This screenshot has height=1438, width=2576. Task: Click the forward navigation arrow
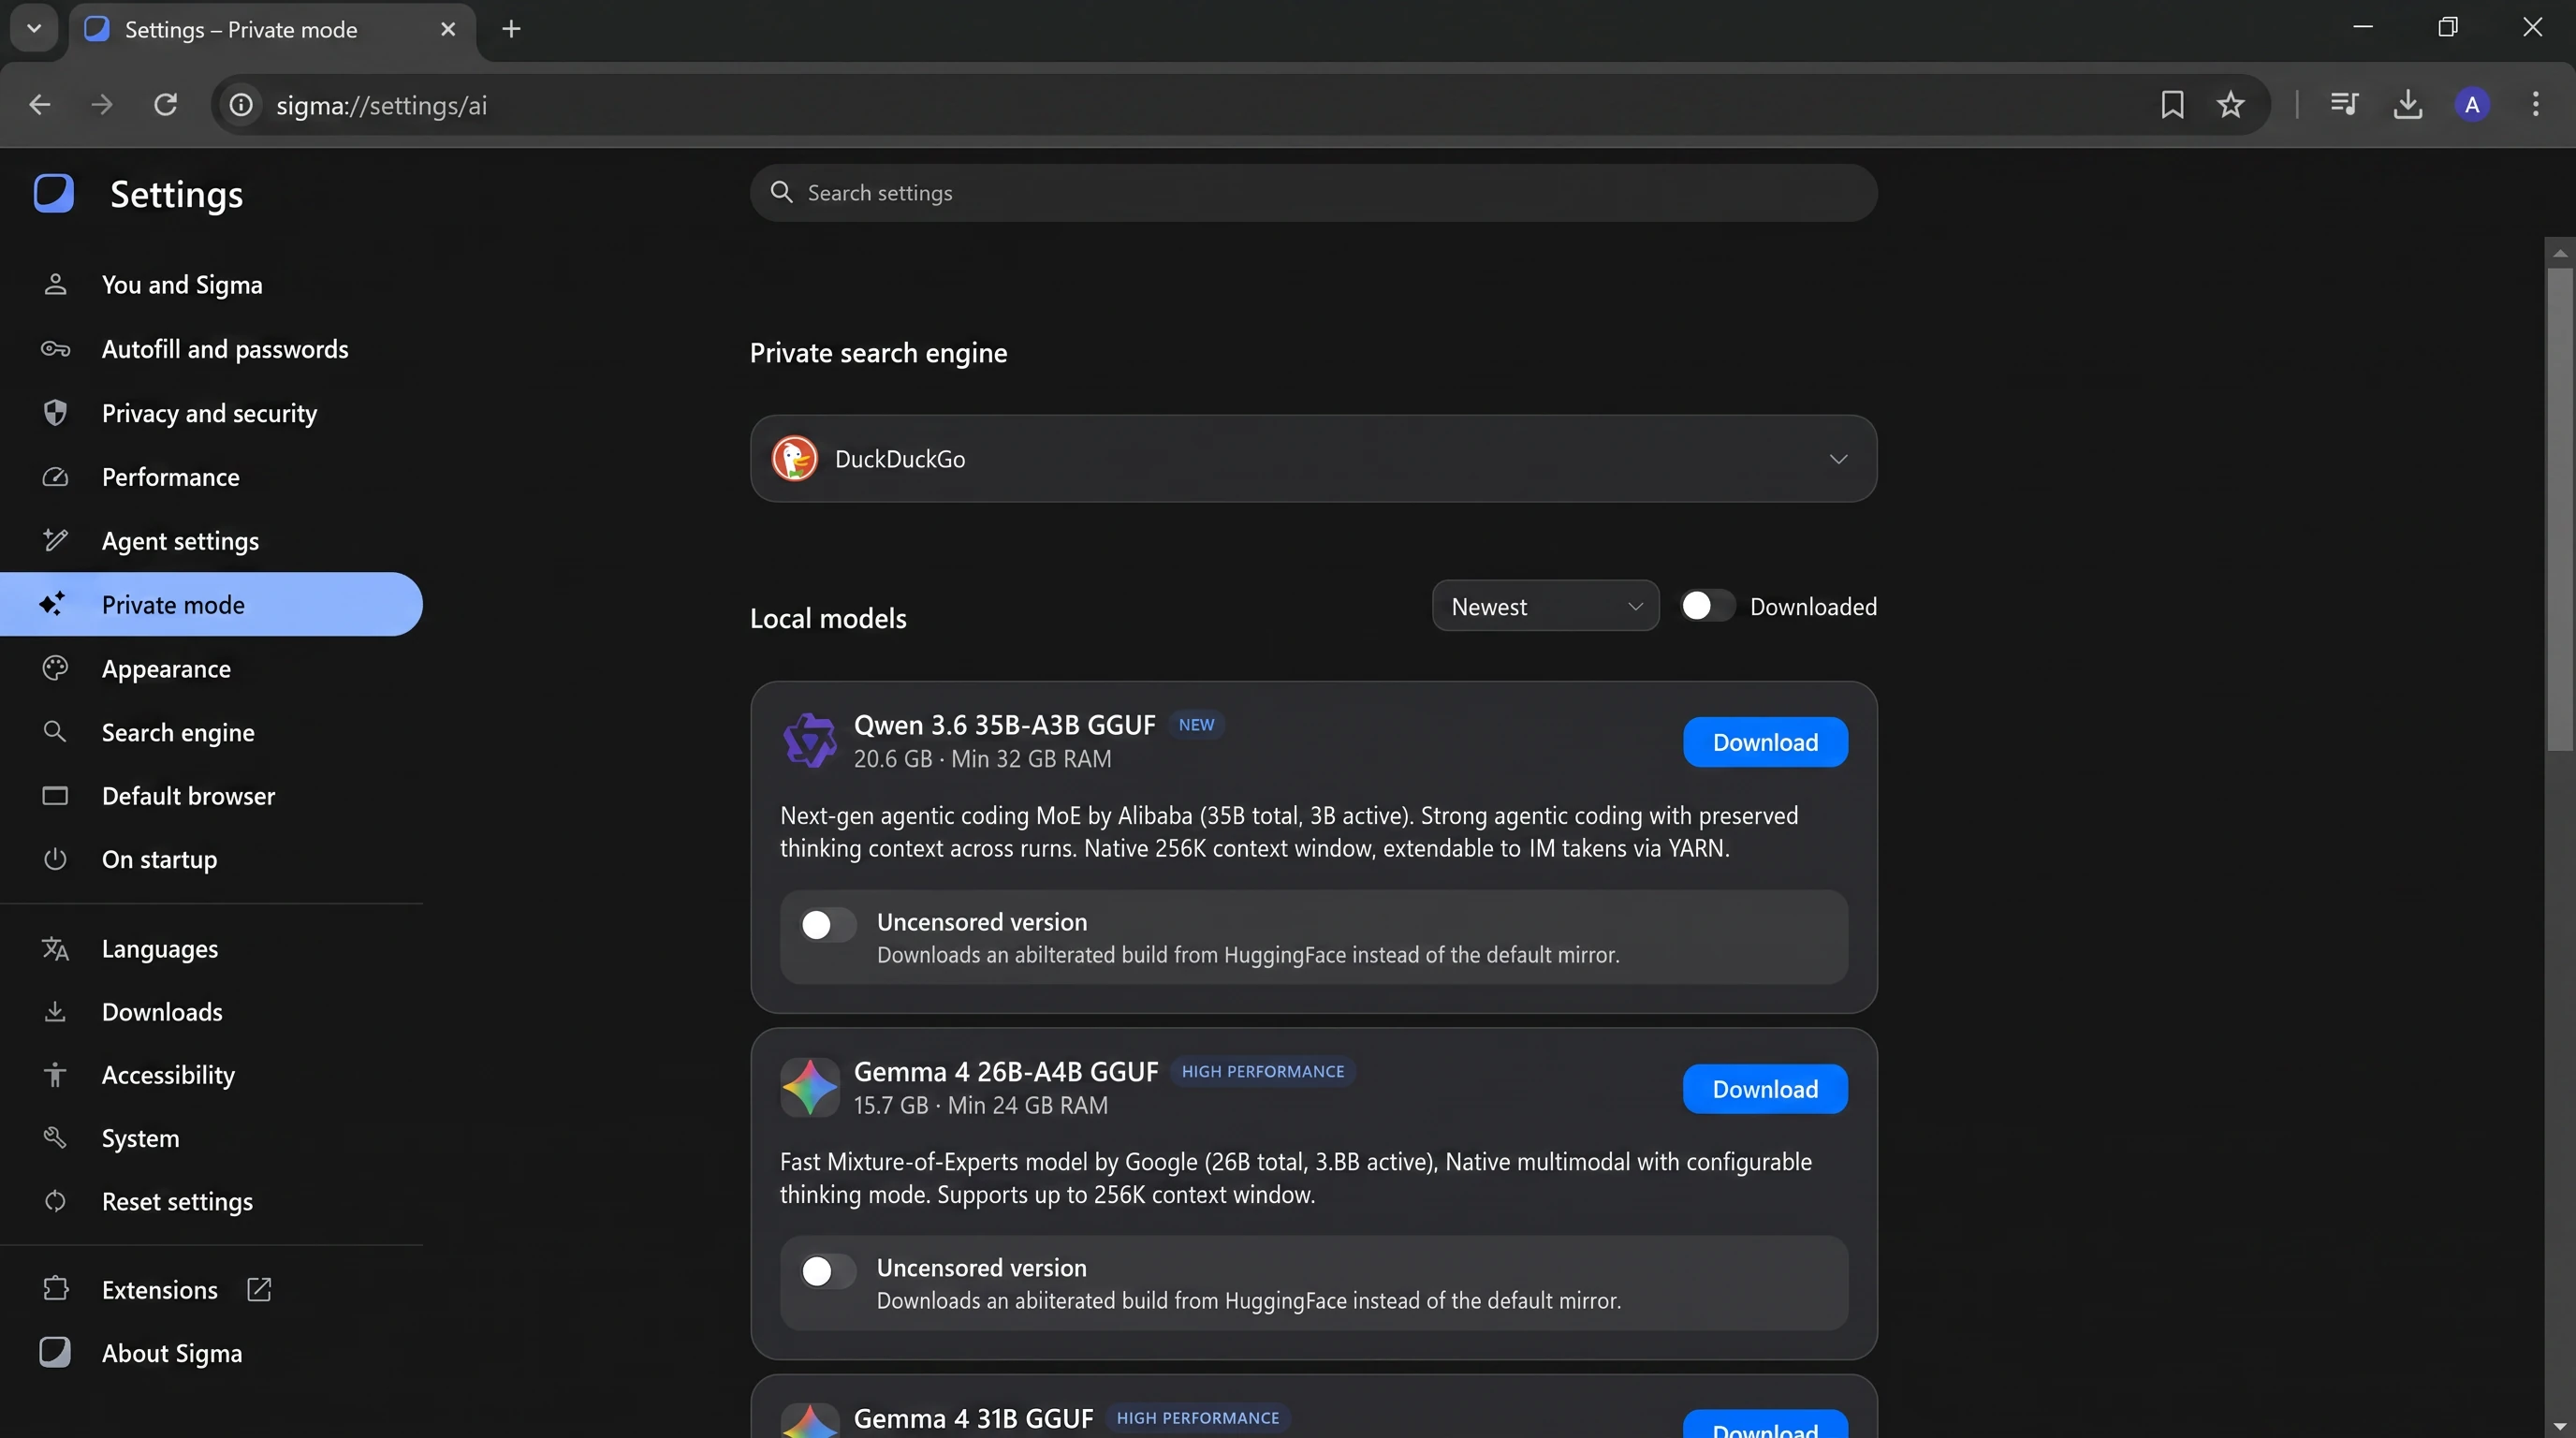102,105
